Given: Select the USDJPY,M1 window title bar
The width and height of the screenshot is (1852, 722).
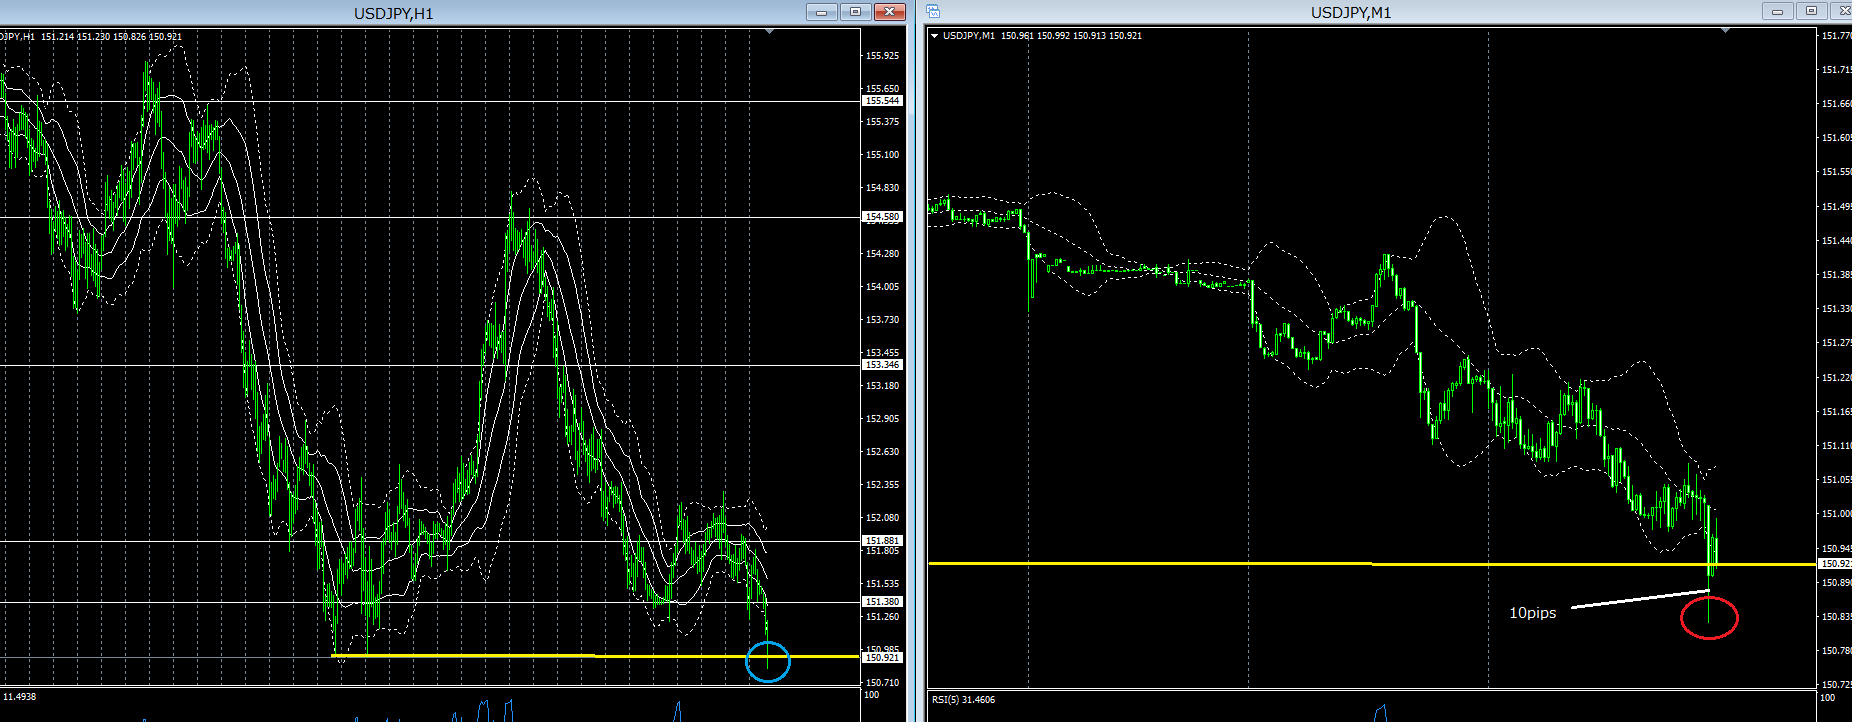Looking at the screenshot, I should (1350, 12).
